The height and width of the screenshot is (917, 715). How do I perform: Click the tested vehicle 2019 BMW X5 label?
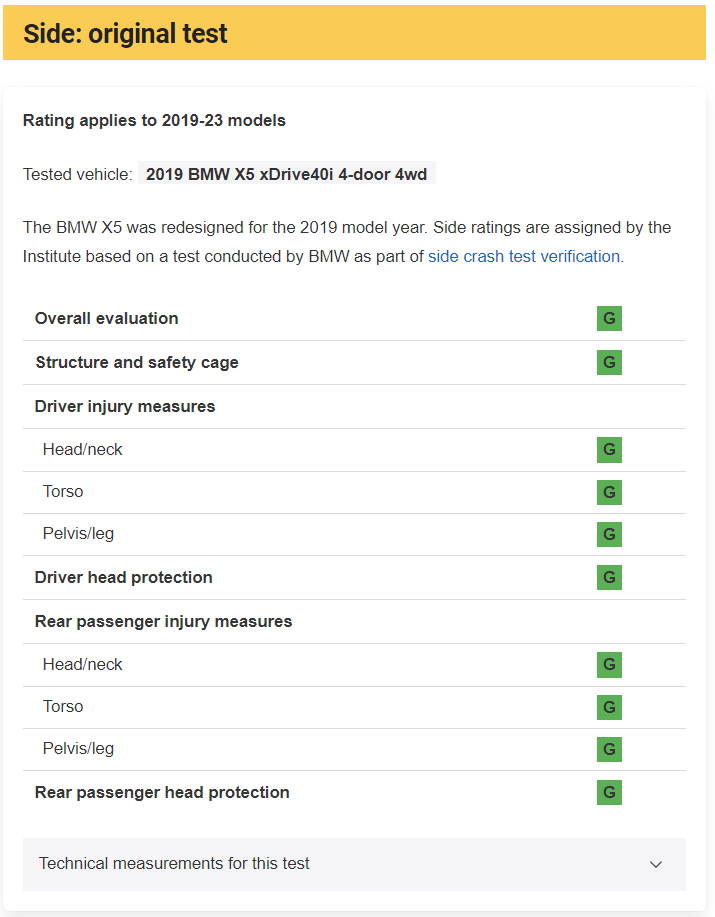286,174
